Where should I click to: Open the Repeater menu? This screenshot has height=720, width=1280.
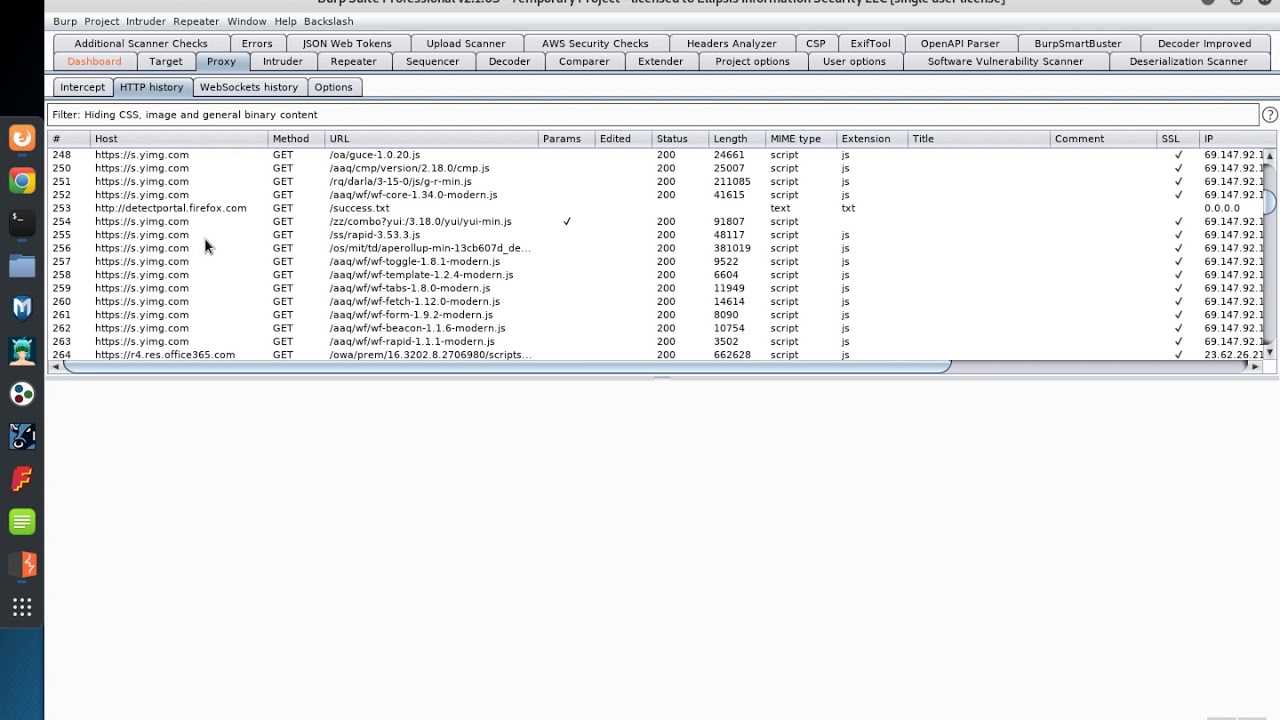coord(196,21)
